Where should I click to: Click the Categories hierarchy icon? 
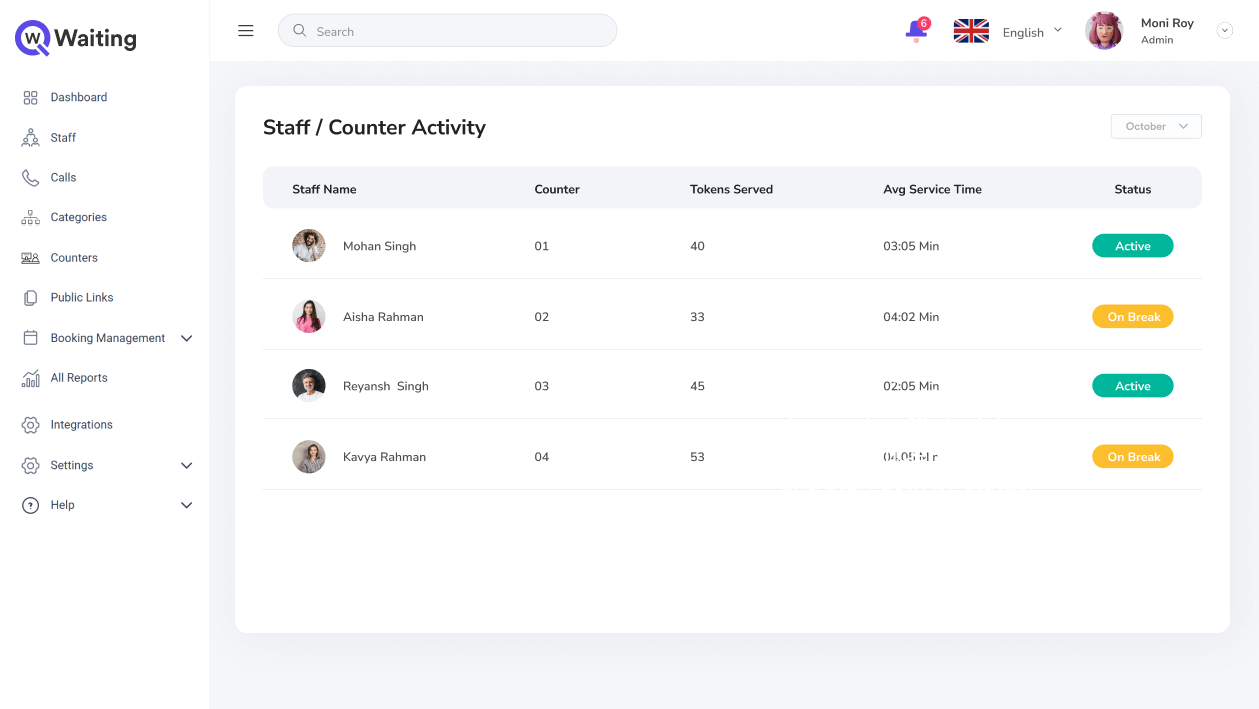pos(30,218)
